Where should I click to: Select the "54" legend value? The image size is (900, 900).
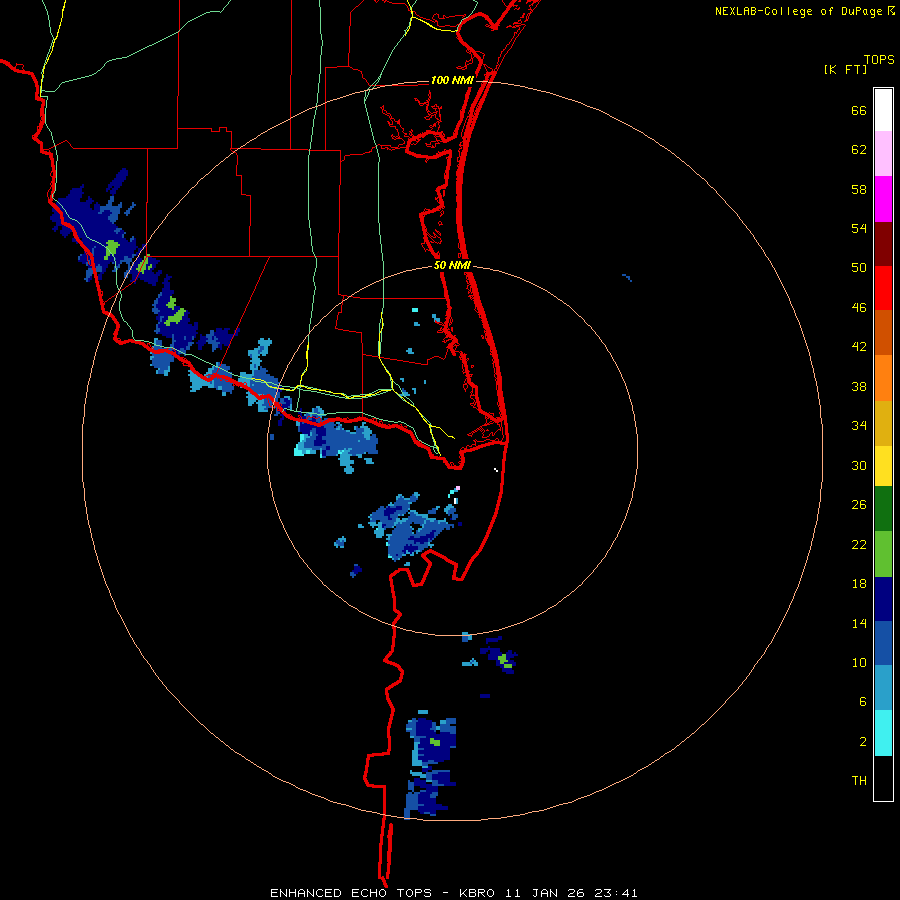click(859, 228)
